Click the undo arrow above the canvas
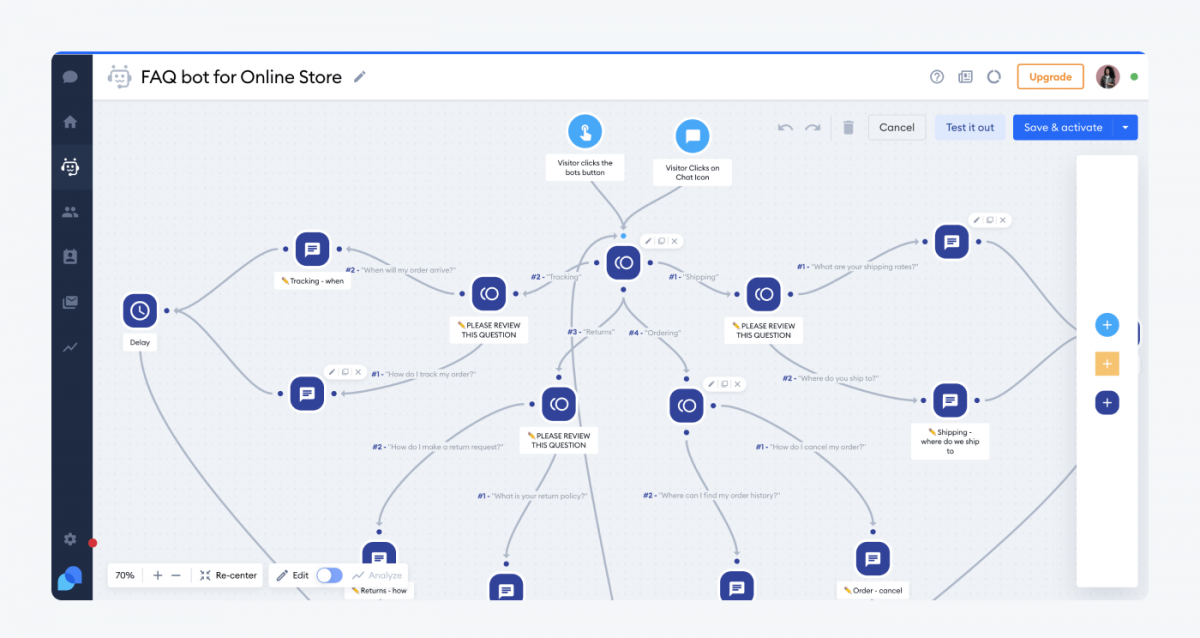1200x638 pixels. pos(786,127)
